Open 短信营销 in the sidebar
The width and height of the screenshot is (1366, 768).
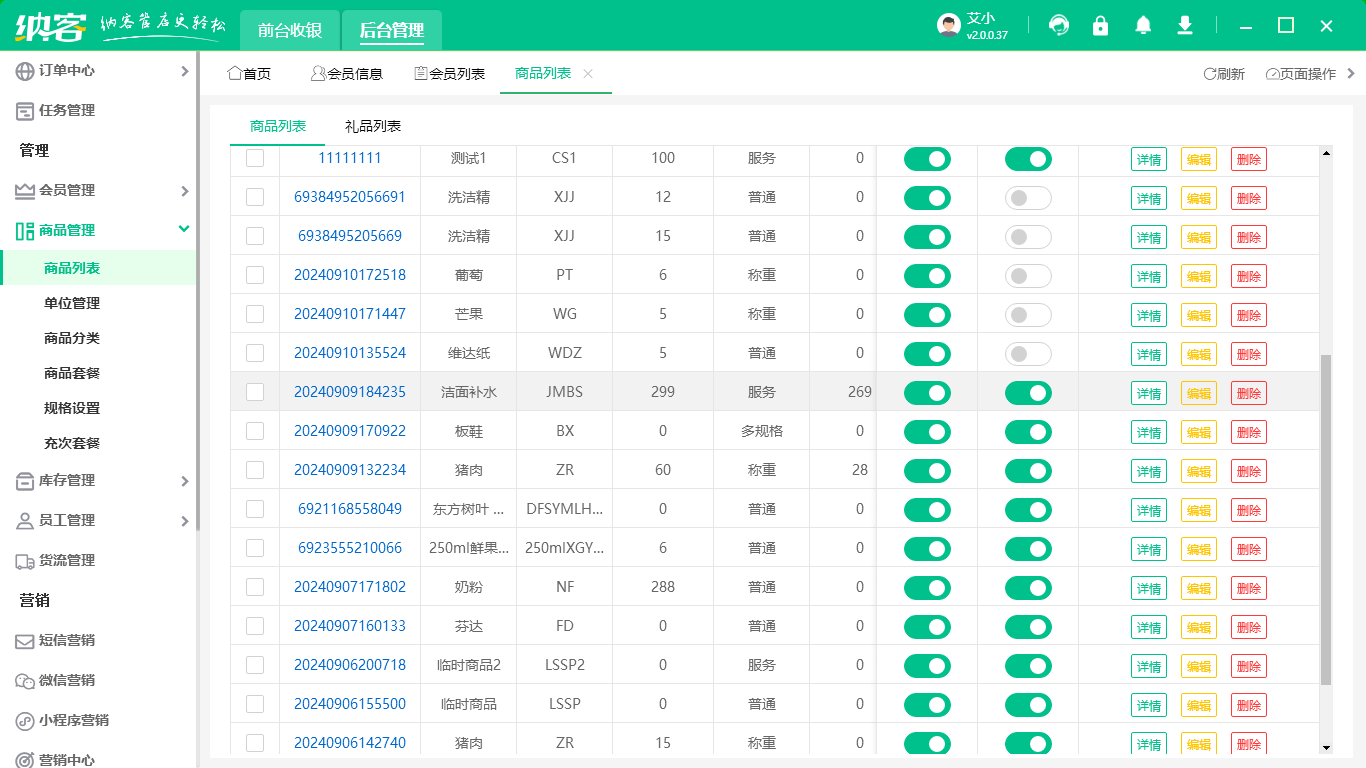tap(67, 640)
